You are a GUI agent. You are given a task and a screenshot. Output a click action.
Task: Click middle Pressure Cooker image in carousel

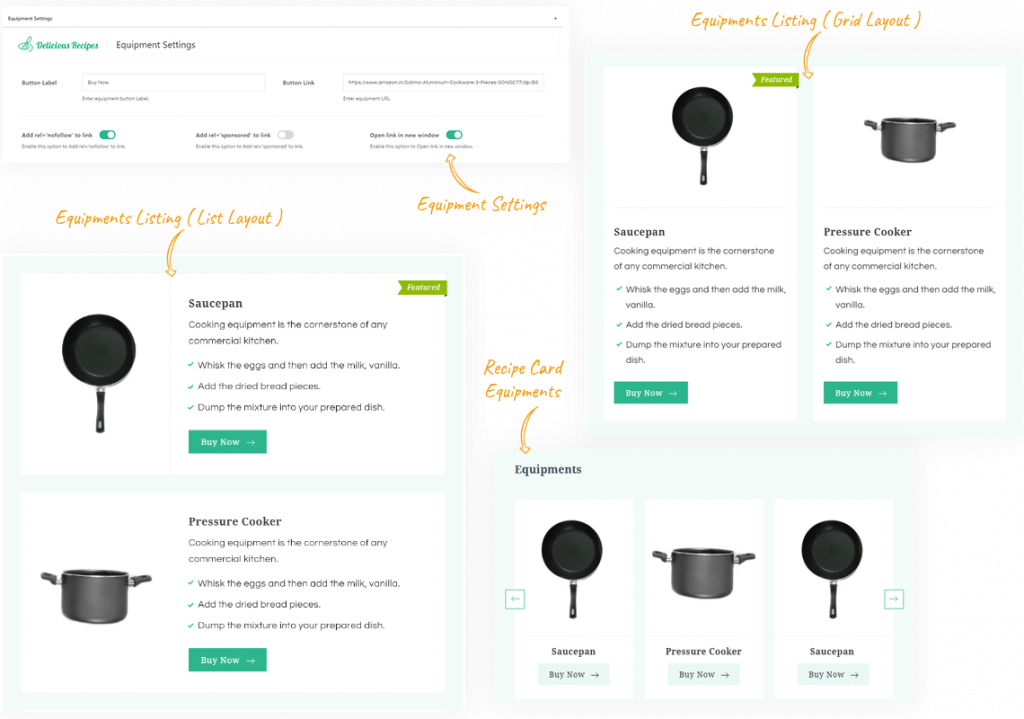coord(703,573)
